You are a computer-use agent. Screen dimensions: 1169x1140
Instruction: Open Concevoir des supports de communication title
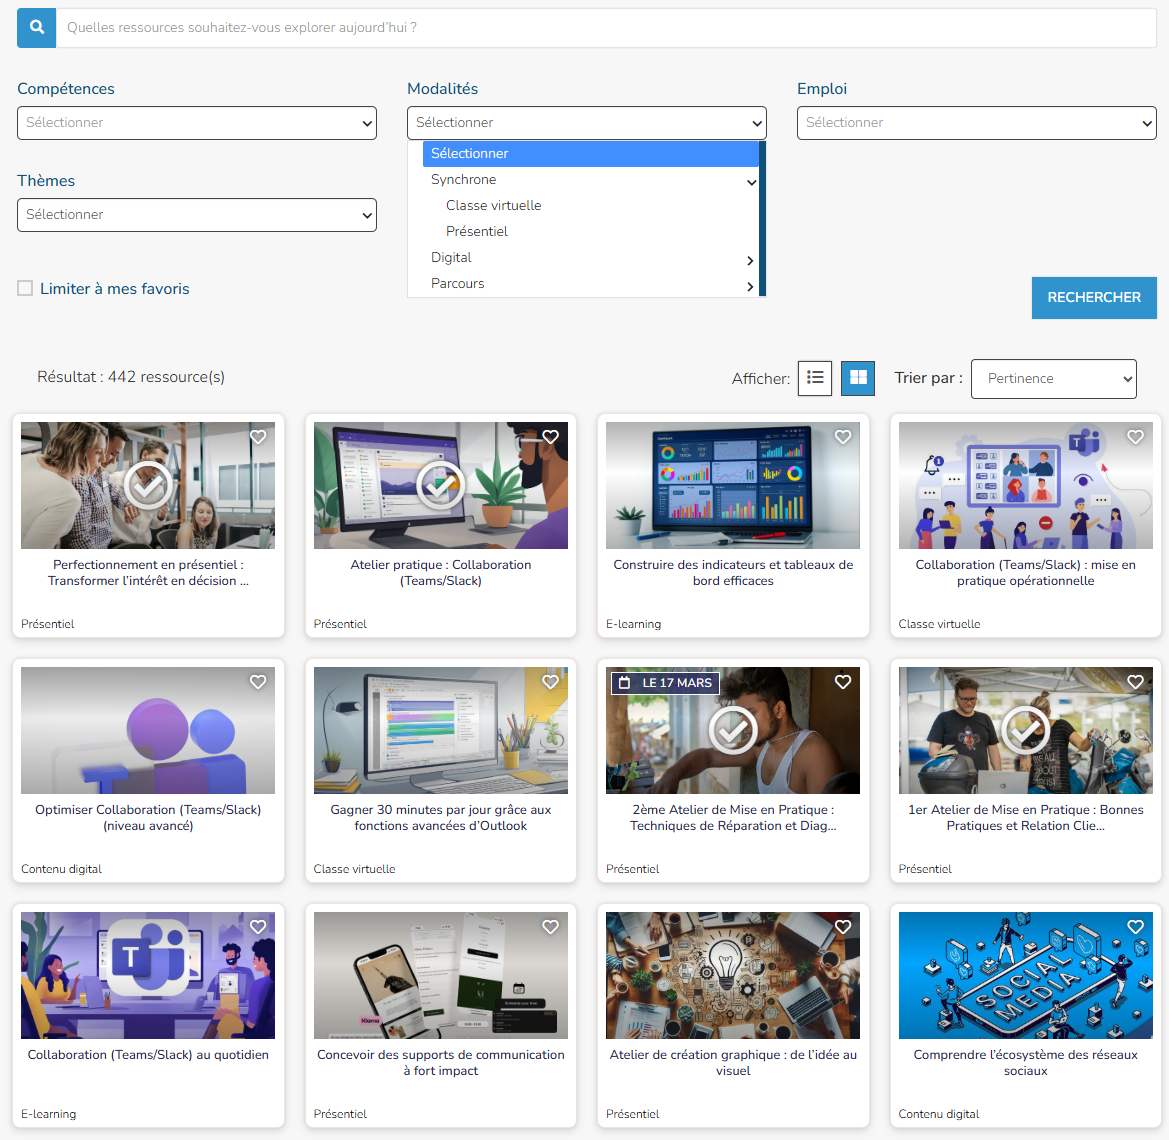[441, 1062]
